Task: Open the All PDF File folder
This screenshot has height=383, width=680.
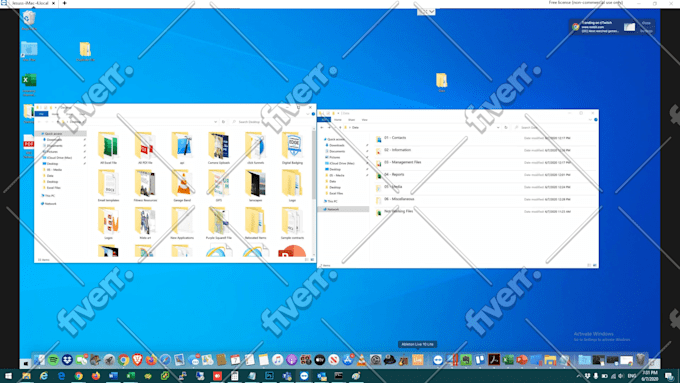Action: click(145, 148)
